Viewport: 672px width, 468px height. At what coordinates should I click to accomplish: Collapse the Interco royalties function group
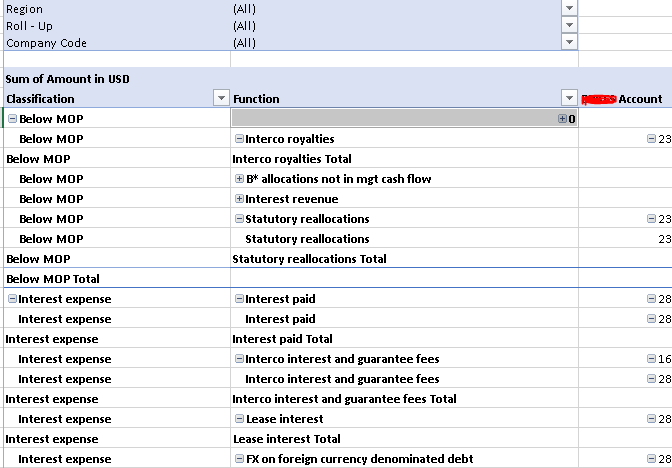click(x=239, y=139)
